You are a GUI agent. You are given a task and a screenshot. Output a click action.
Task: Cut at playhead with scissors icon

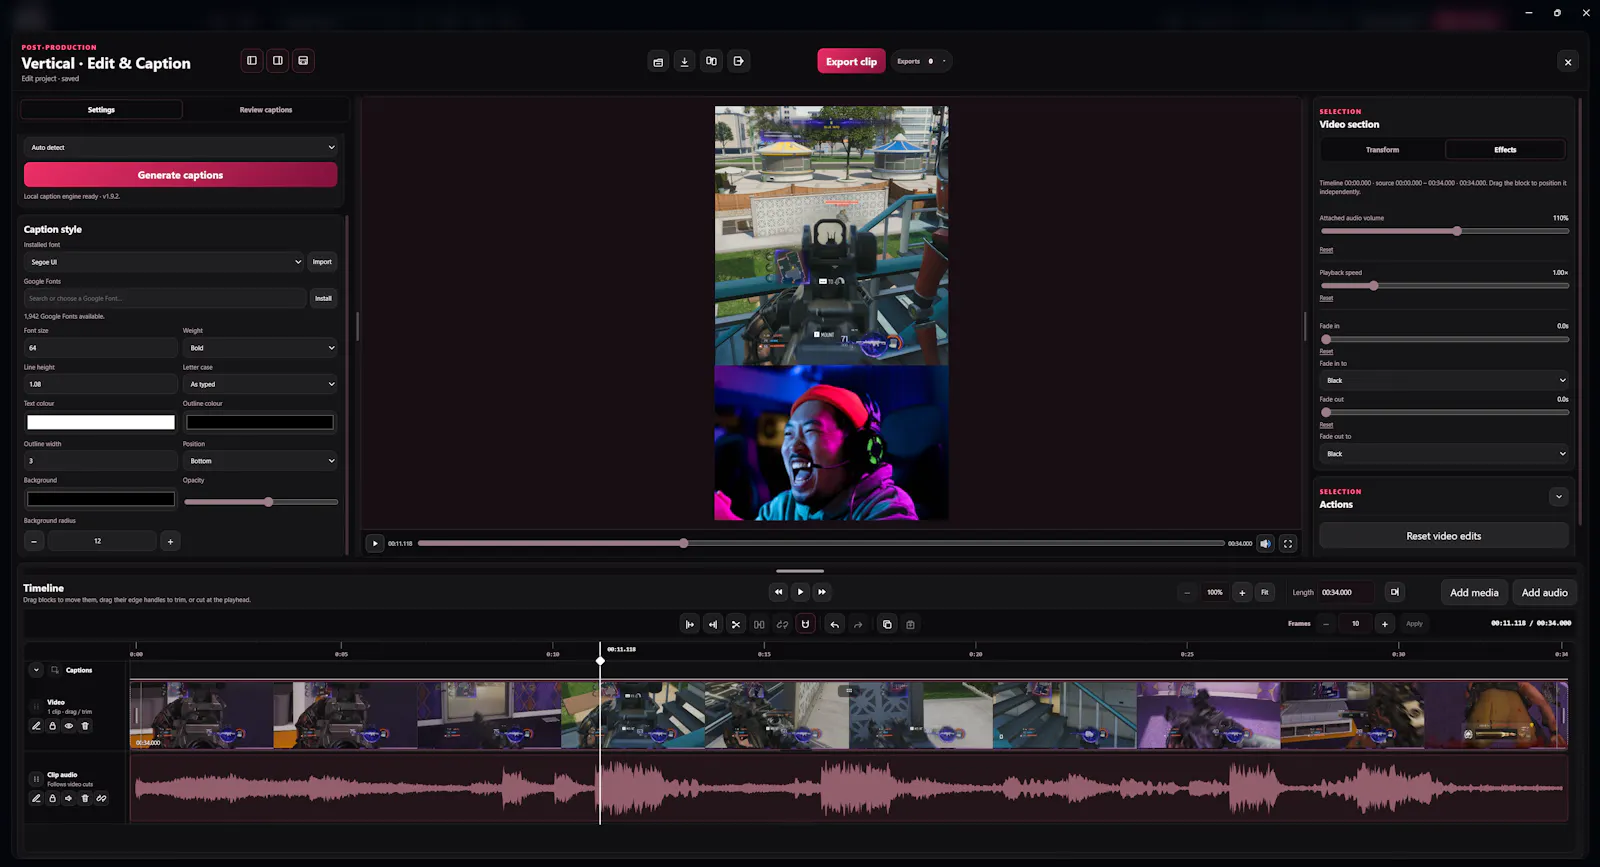(x=736, y=624)
